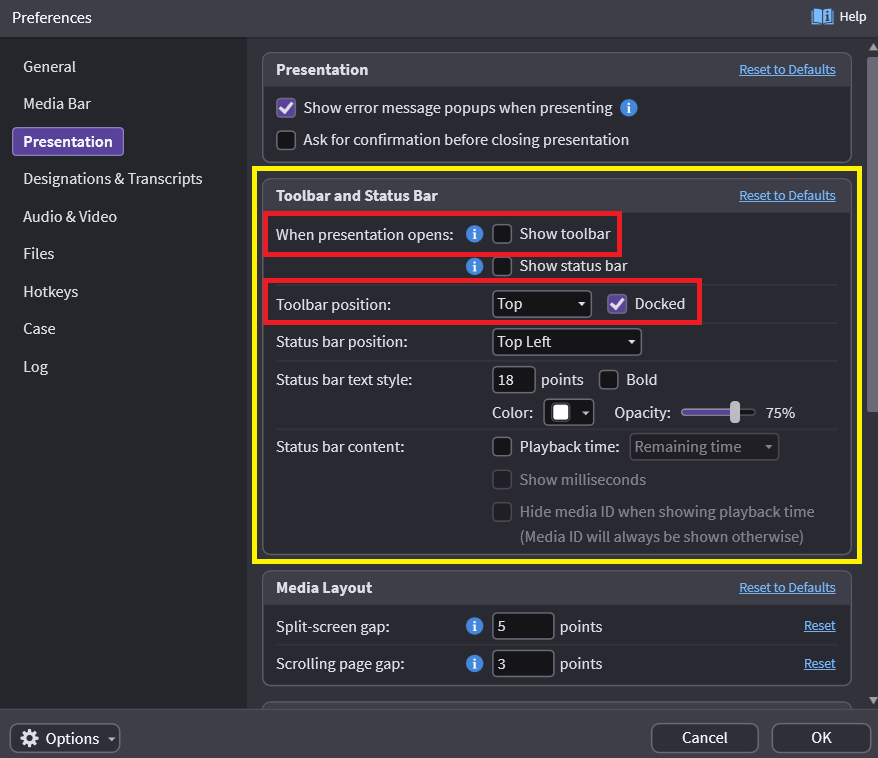The image size is (878, 758).
Task: Open the Toolbar position dropdown
Action: pyautogui.click(x=541, y=304)
